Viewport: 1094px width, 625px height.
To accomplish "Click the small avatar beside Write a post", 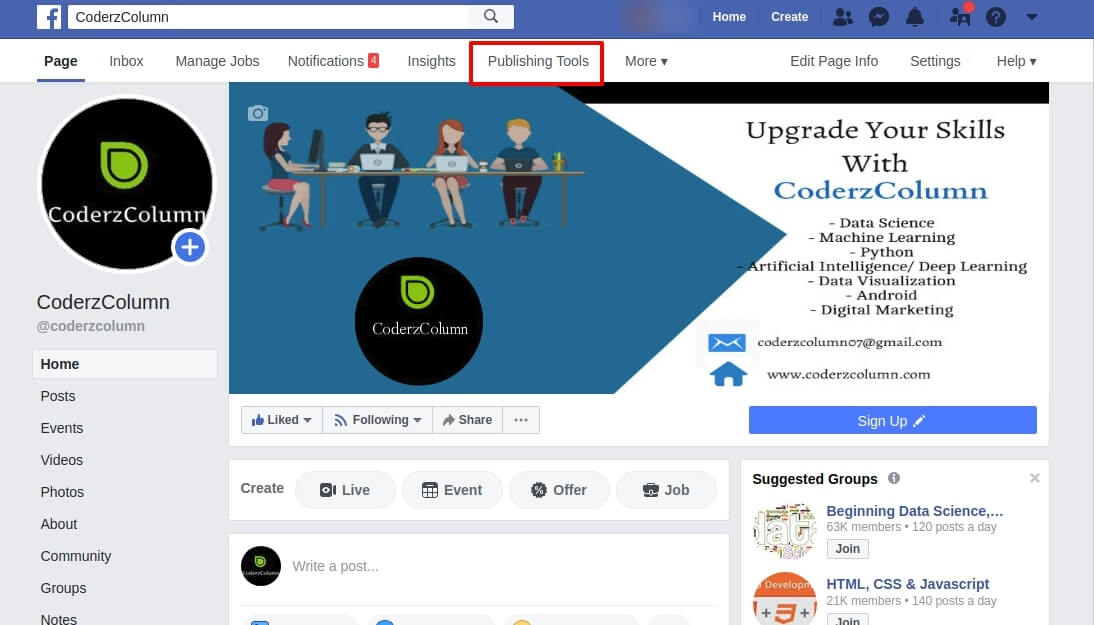I will tap(261, 566).
